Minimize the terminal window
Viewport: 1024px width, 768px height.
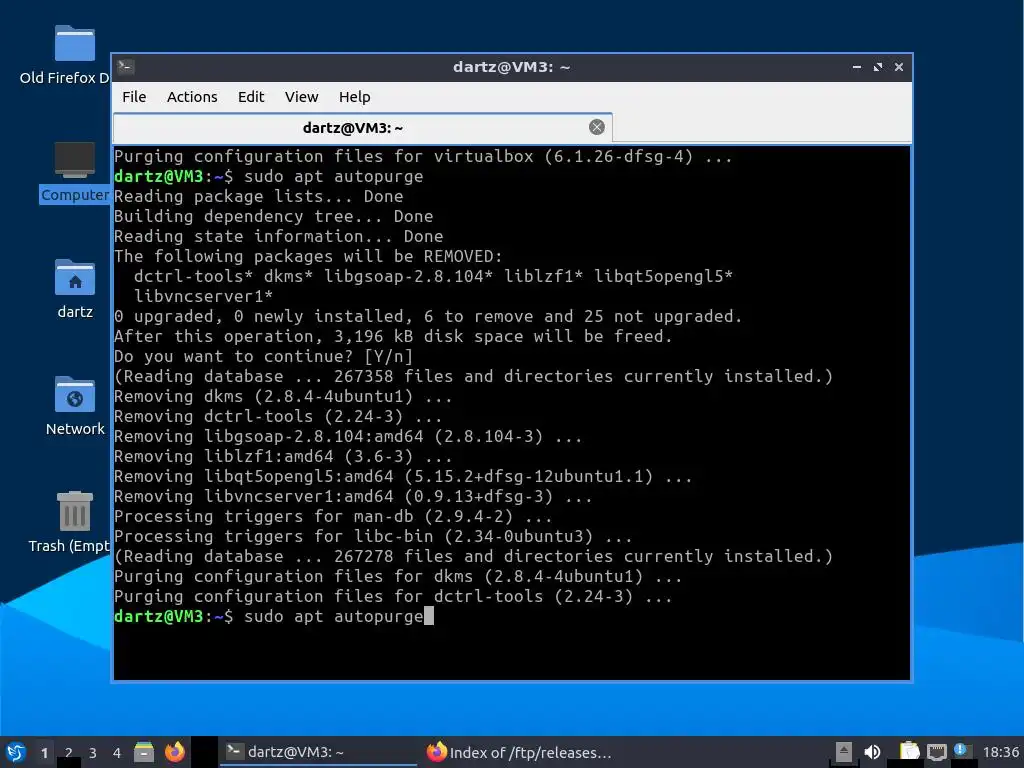[857, 67]
